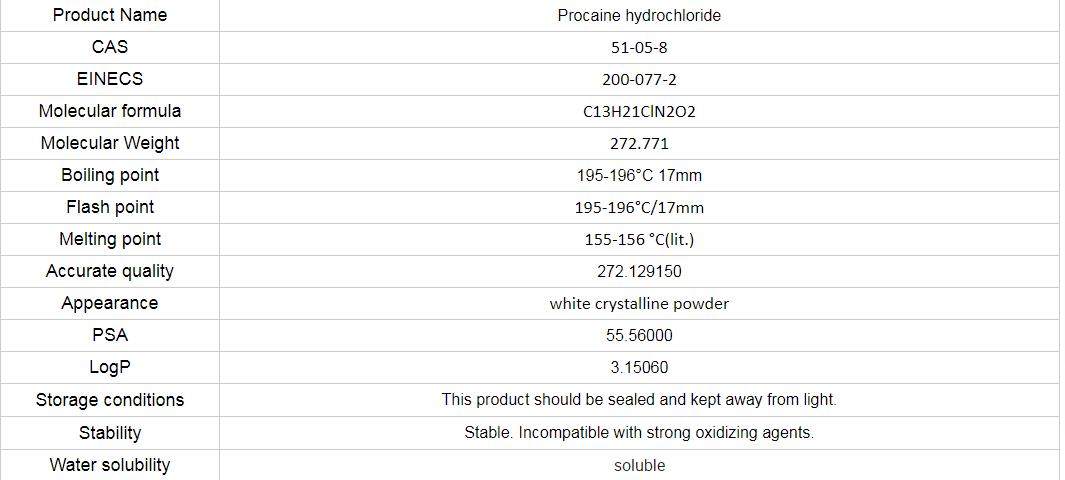The image size is (1065, 480).
Task: Select the accurate quality value 272.129150
Action: (639, 271)
